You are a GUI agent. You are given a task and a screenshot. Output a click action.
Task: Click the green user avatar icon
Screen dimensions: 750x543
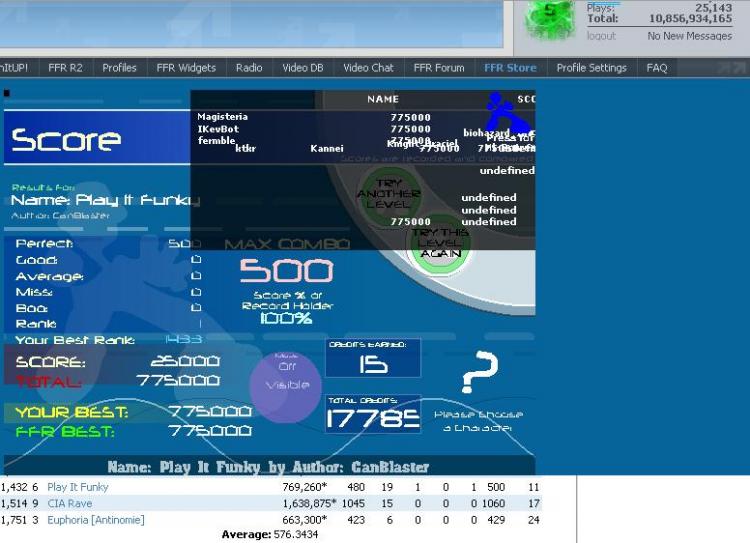(550, 19)
